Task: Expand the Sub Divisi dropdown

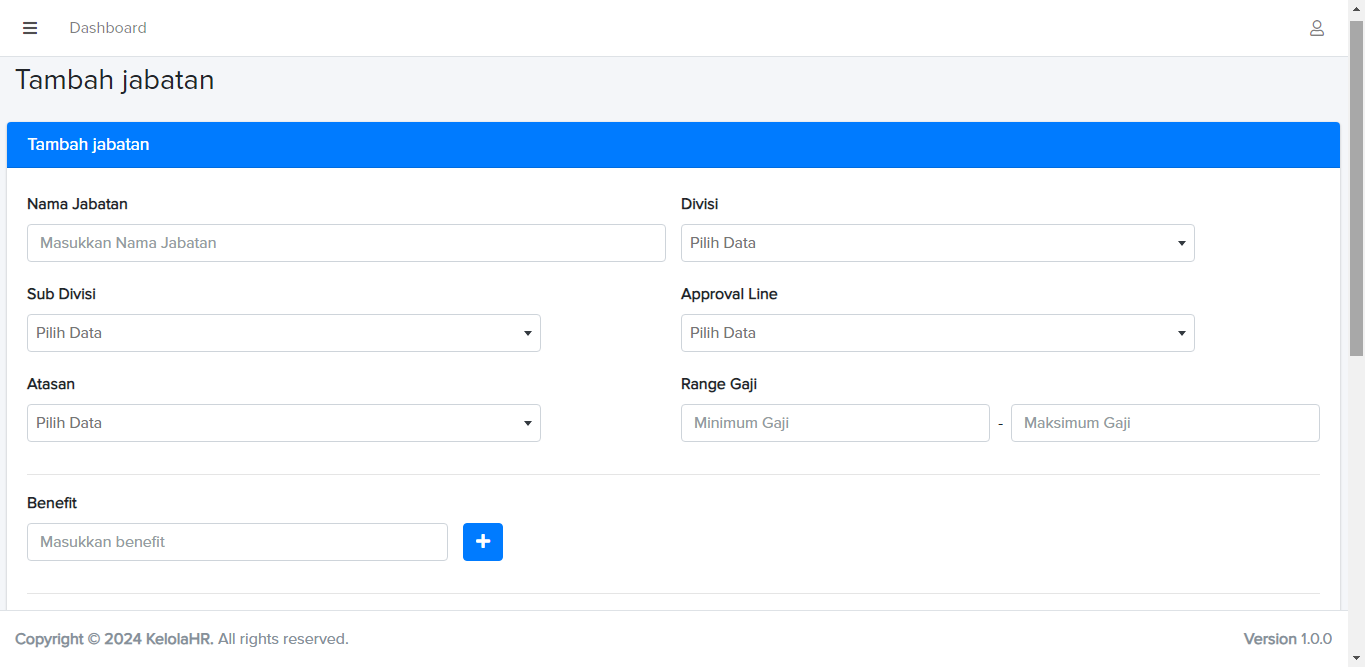Action: click(x=283, y=333)
